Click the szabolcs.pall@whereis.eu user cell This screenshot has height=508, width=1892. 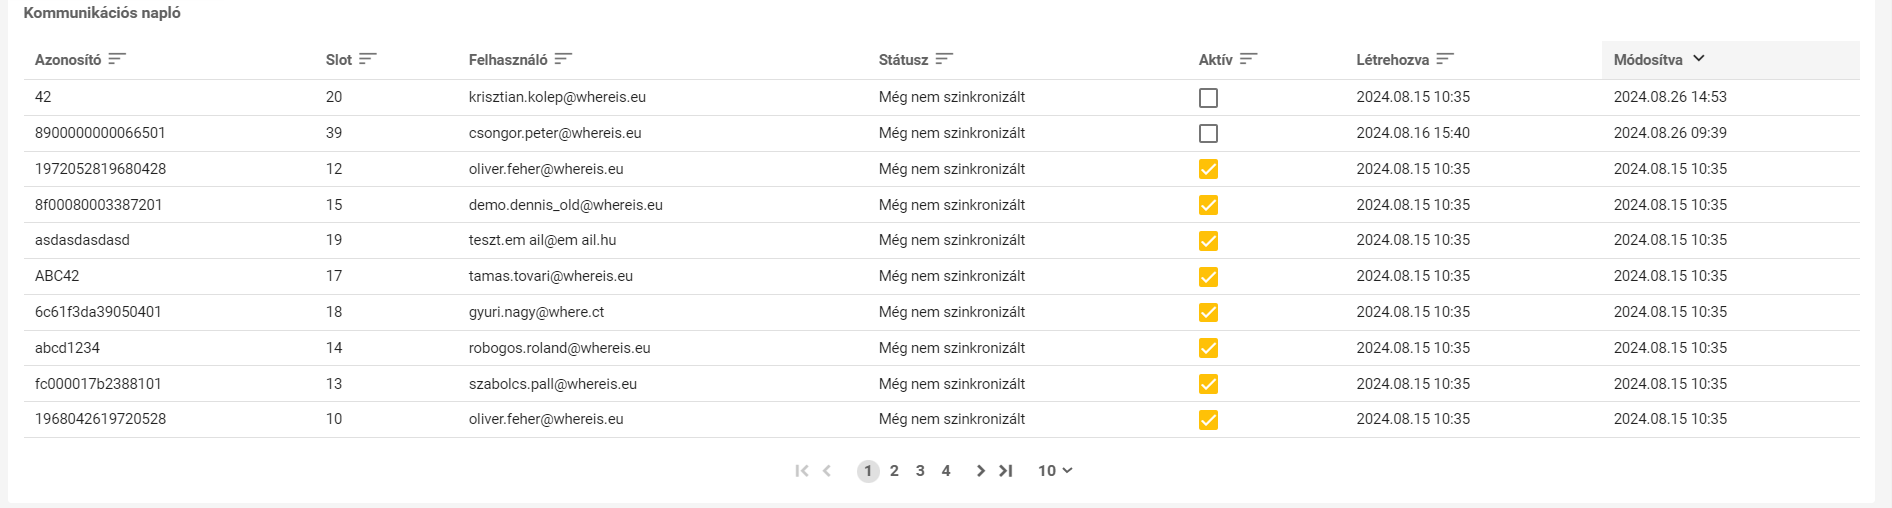(553, 384)
